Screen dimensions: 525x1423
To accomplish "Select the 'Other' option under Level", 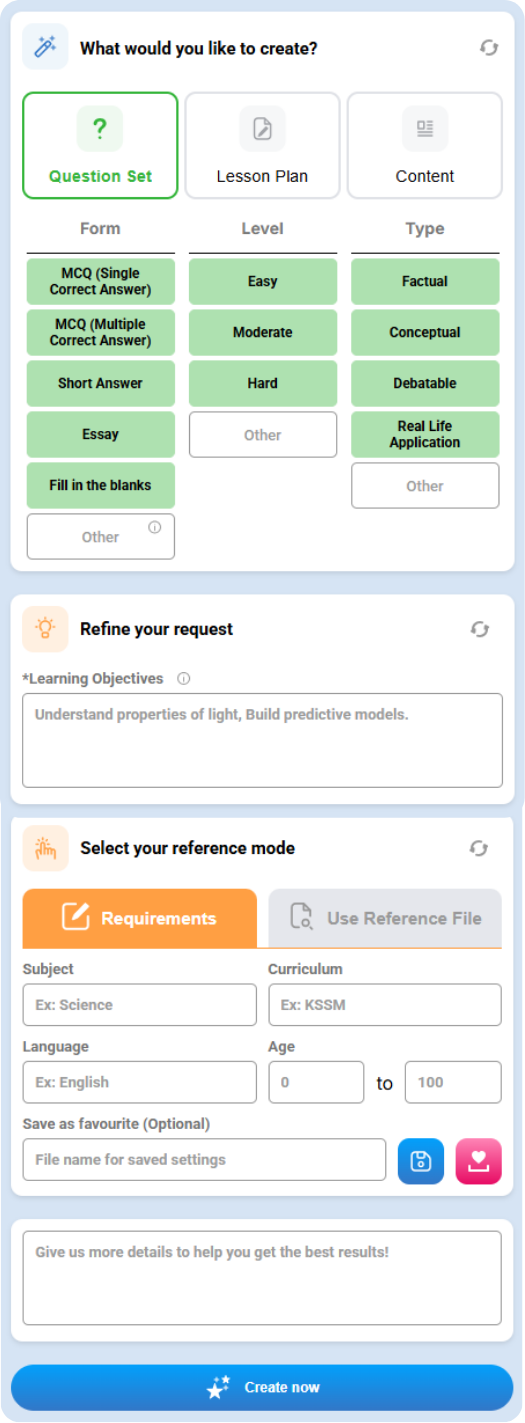I will [x=263, y=435].
